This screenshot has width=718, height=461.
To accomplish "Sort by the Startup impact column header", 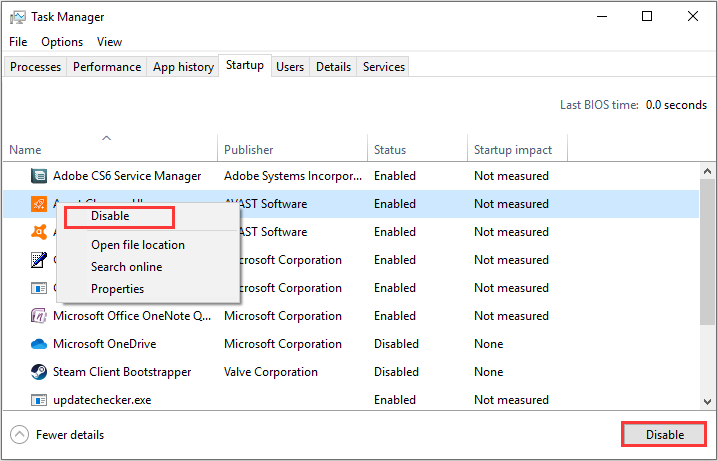I will click(x=517, y=147).
